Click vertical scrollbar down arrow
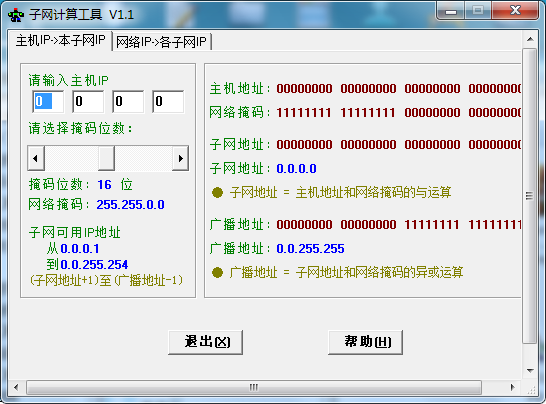This screenshot has height=404, width=546. 530,371
